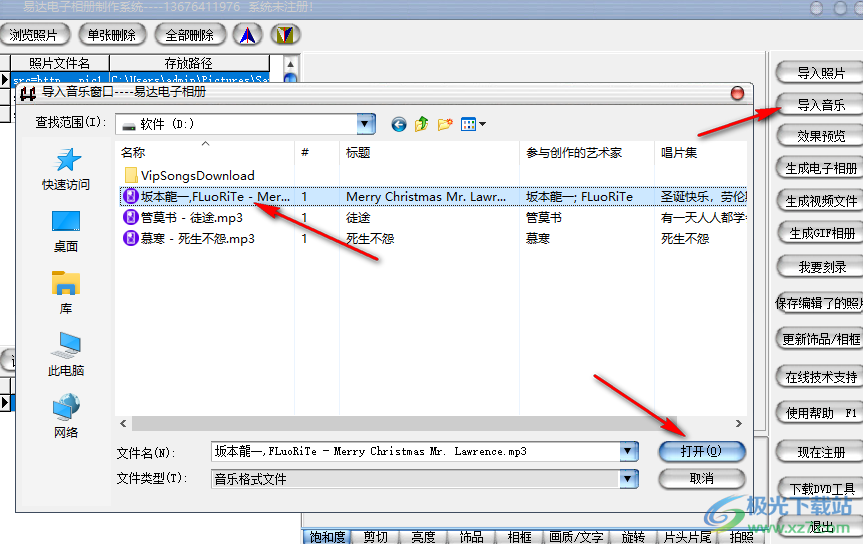Screen dimensions: 863x544
Task: Click 我要刻录 button
Action: [x=820, y=267]
